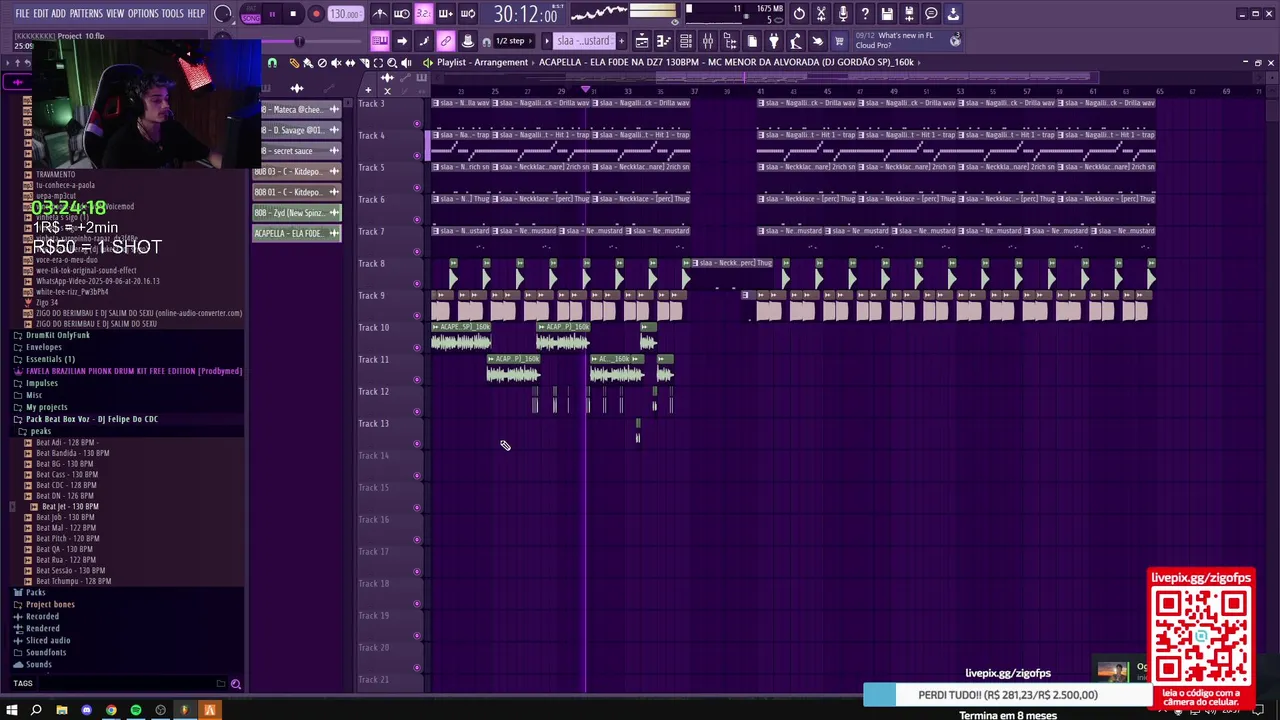Open What's new in FL Cloud news

click(x=908, y=40)
